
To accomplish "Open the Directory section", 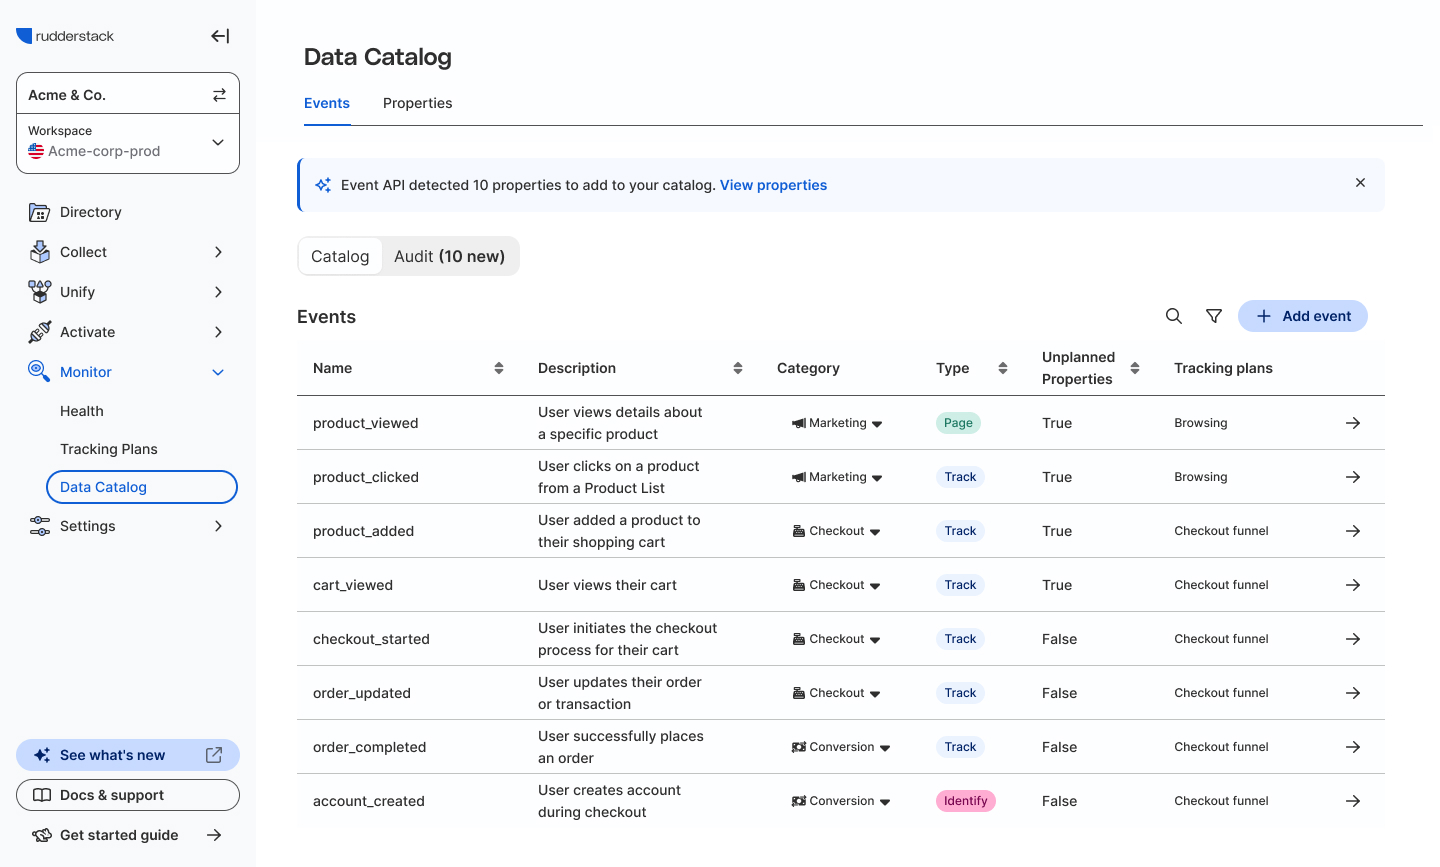I will tap(90, 212).
